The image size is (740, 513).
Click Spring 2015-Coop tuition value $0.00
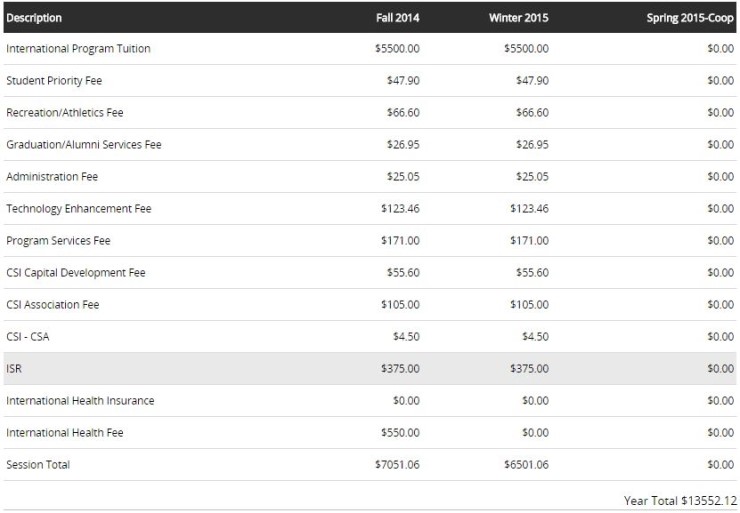click(x=721, y=49)
